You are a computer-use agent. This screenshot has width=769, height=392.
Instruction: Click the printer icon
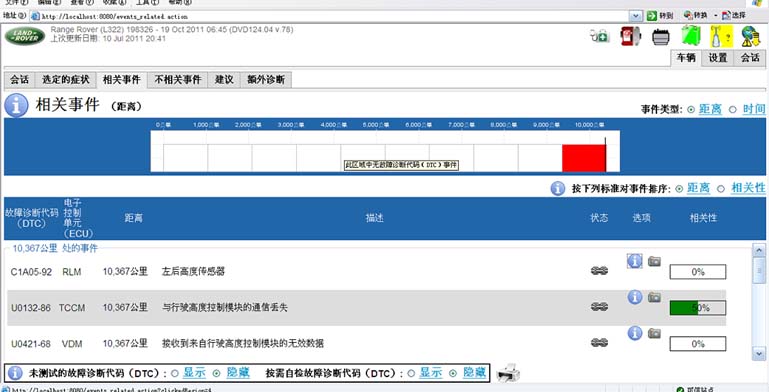pos(508,373)
